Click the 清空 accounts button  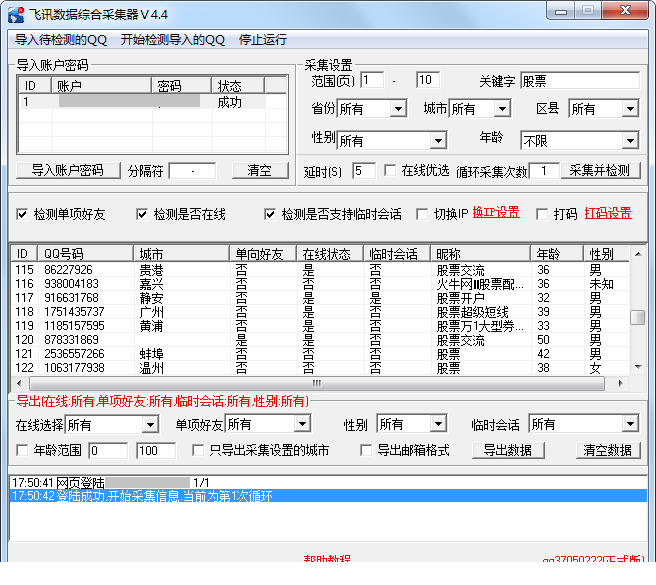coord(260,170)
